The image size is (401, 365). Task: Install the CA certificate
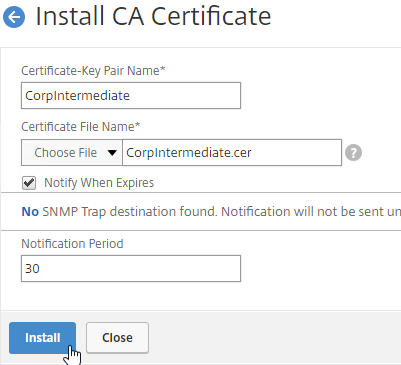click(43, 338)
